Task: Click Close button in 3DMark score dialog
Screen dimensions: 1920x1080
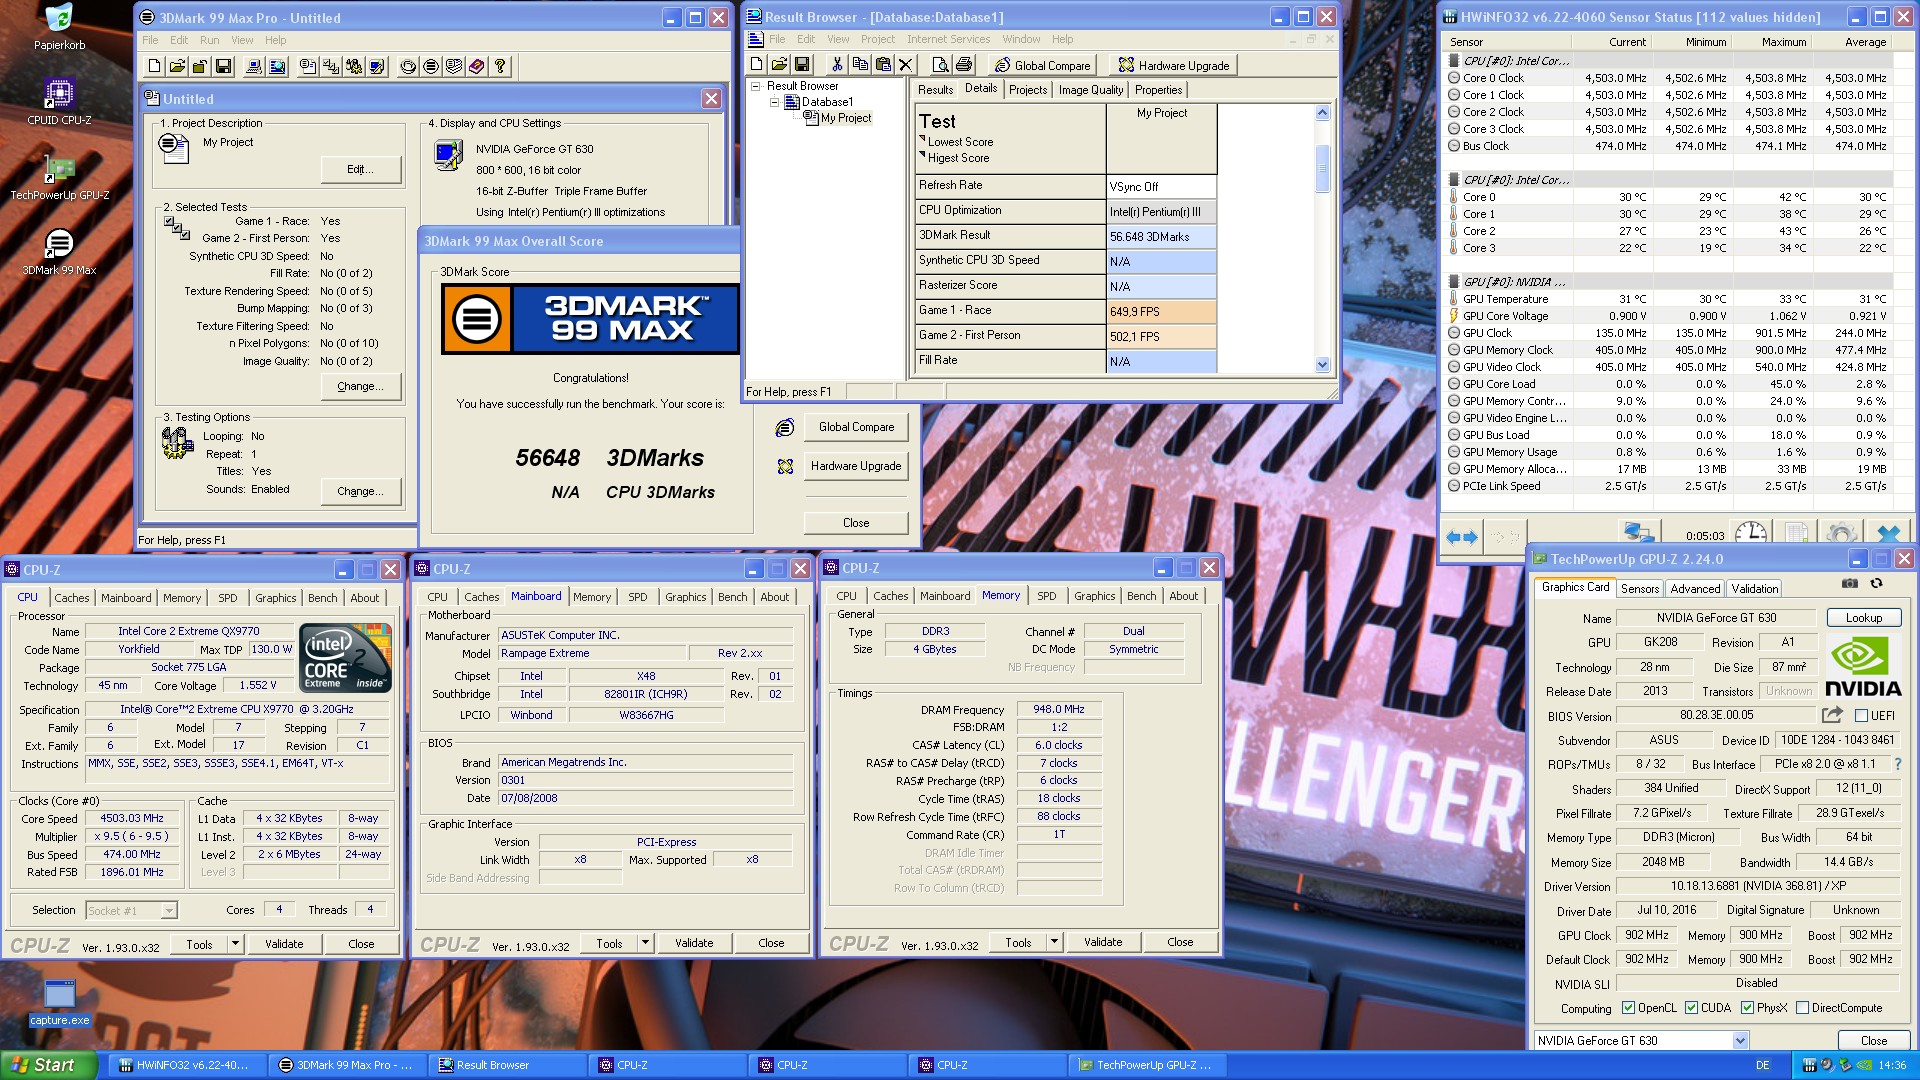Action: click(x=856, y=523)
